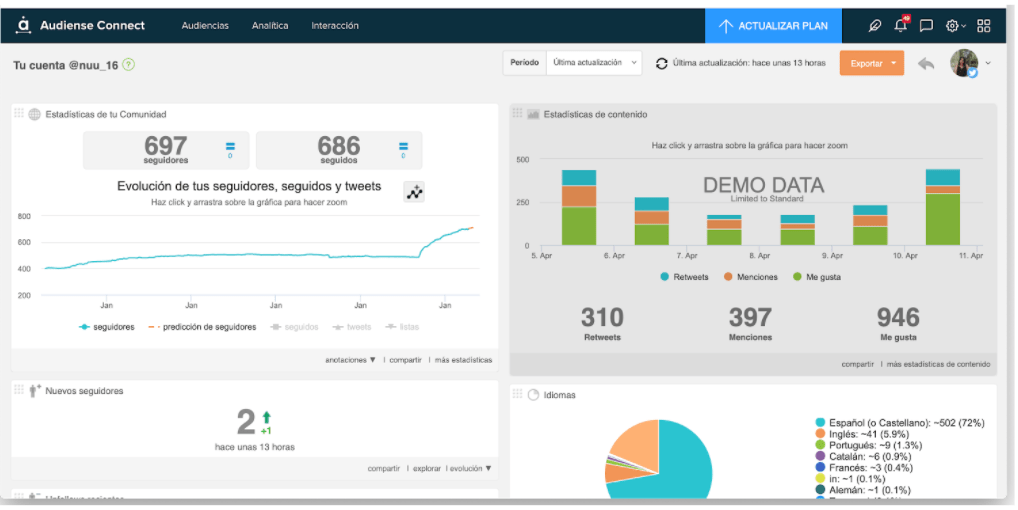Click the Portugués green legend swatch

click(x=821, y=445)
